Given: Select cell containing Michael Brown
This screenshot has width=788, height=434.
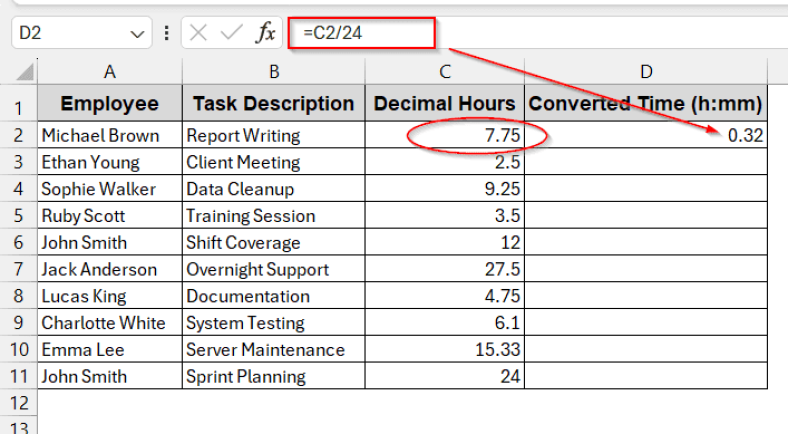Looking at the screenshot, I should 110,135.
